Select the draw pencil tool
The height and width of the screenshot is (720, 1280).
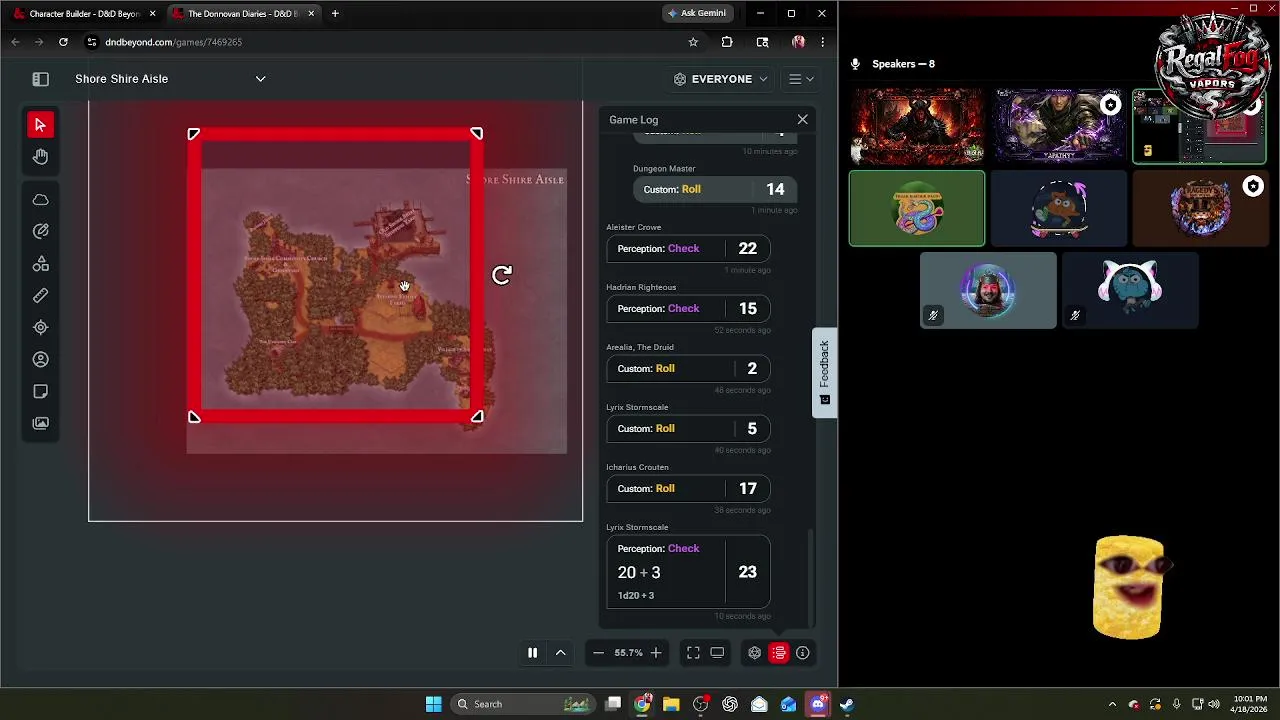point(40,231)
